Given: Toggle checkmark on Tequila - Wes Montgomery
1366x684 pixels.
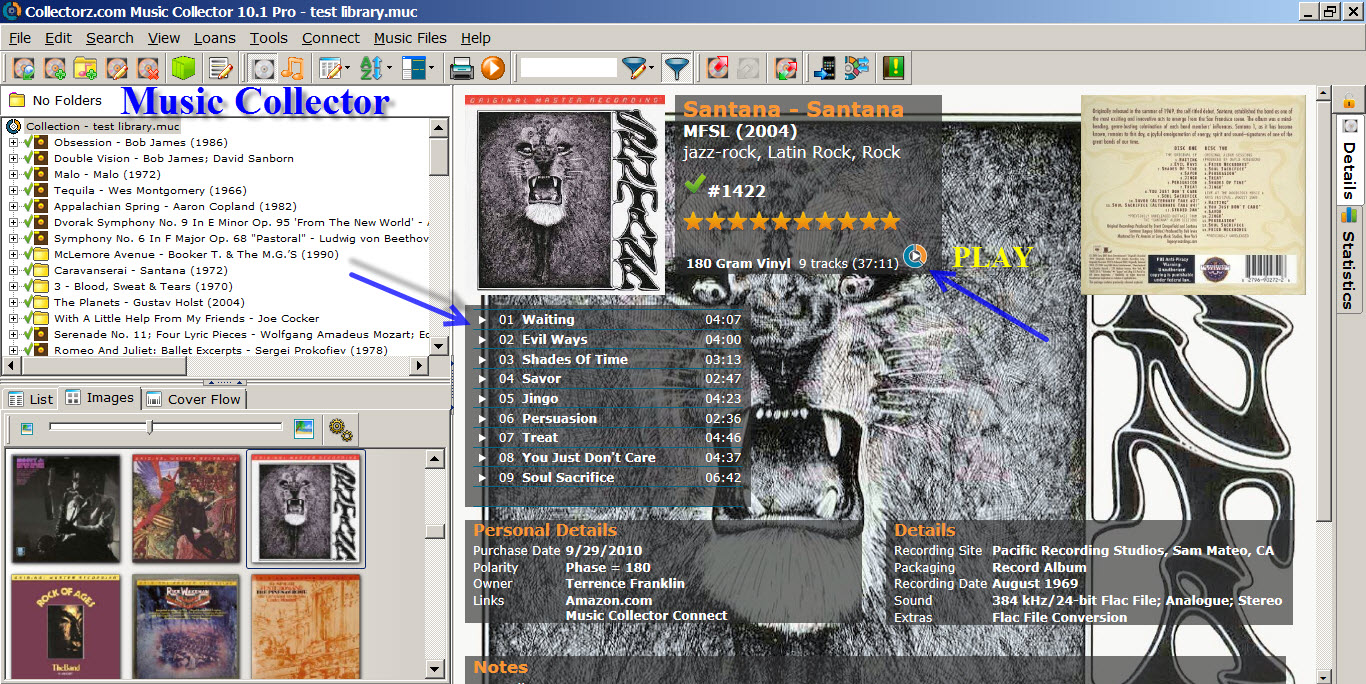Looking at the screenshot, I should pyautogui.click(x=28, y=191).
